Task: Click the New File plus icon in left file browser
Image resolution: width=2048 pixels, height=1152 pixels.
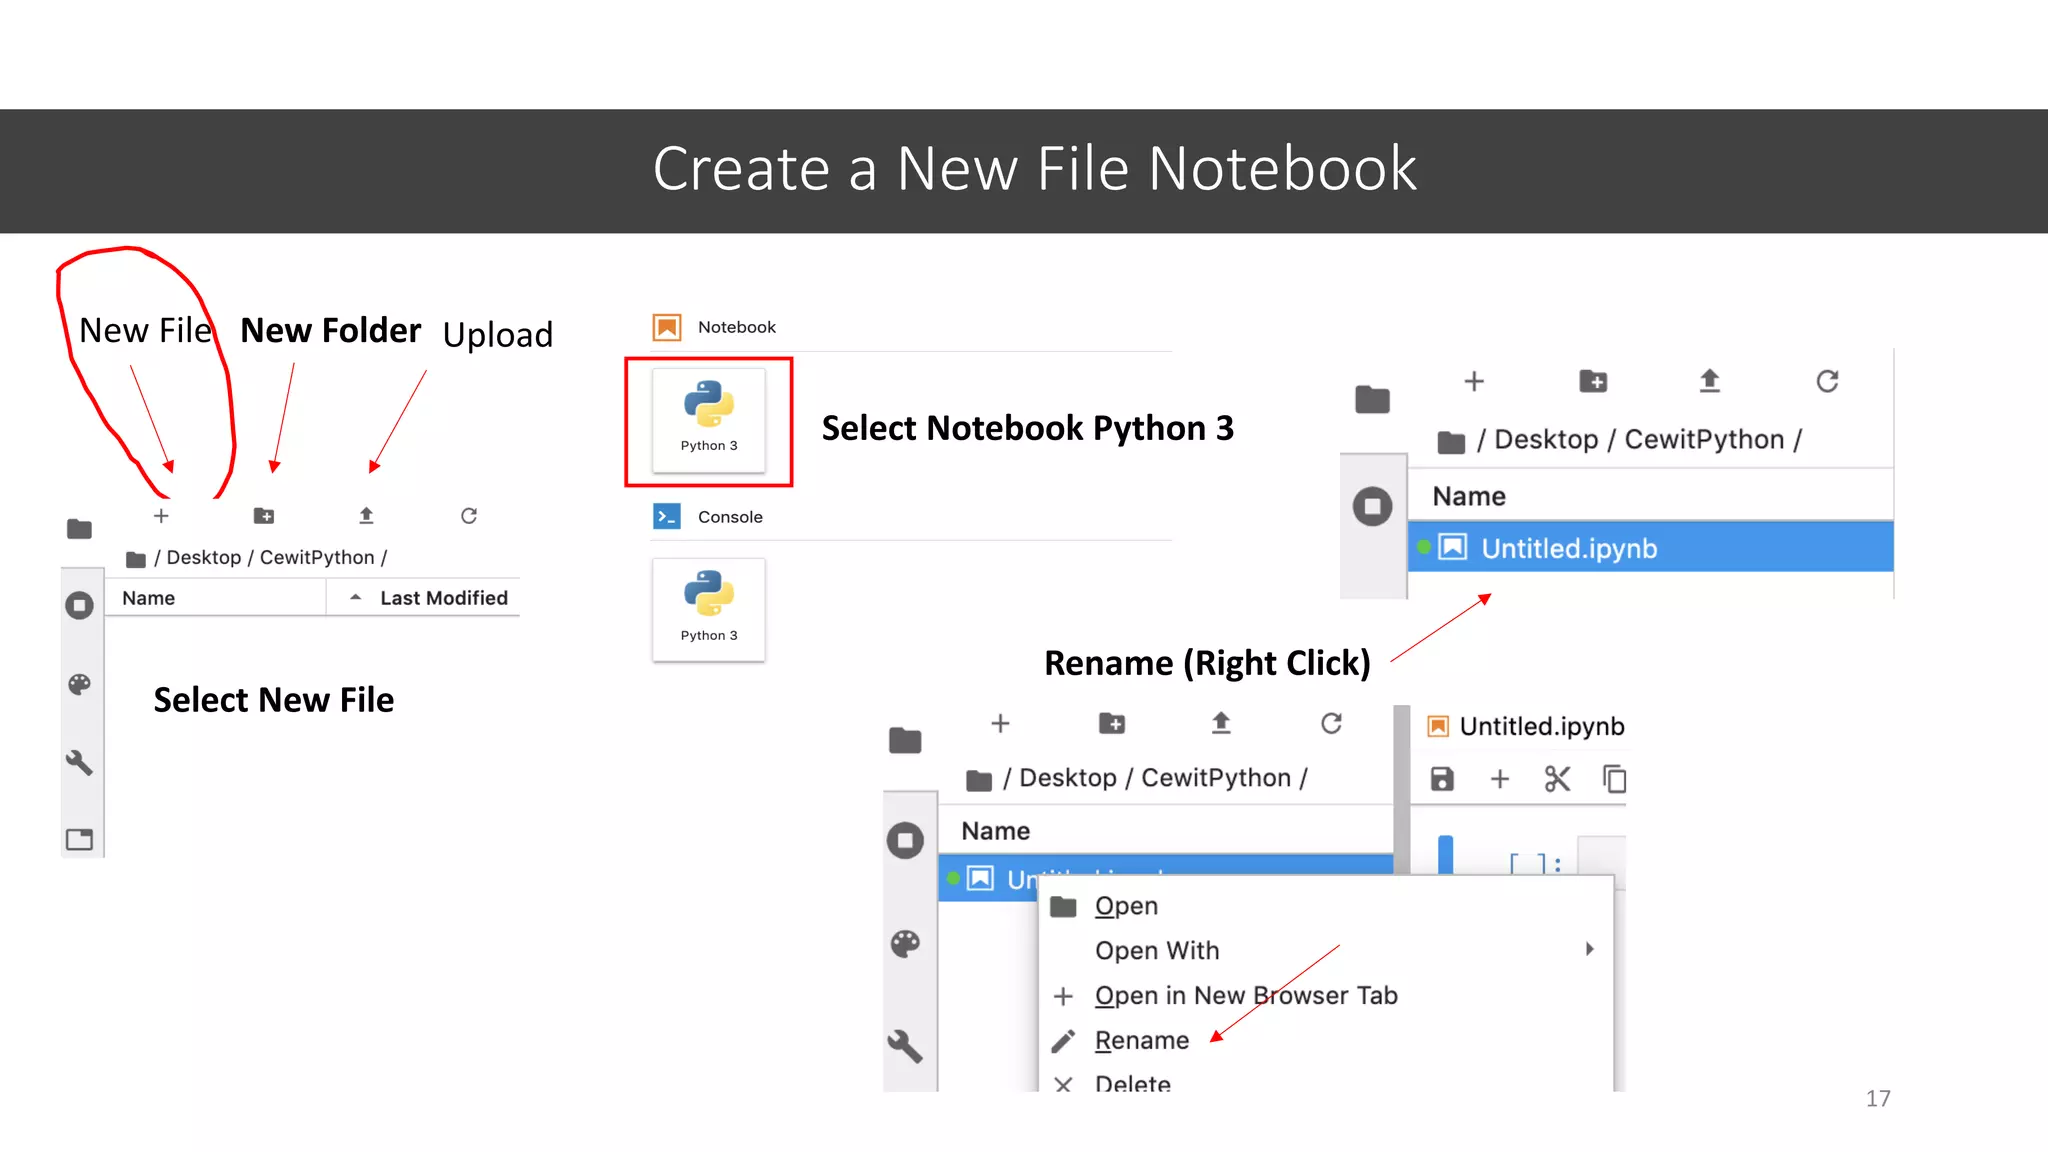Action: coord(161,516)
